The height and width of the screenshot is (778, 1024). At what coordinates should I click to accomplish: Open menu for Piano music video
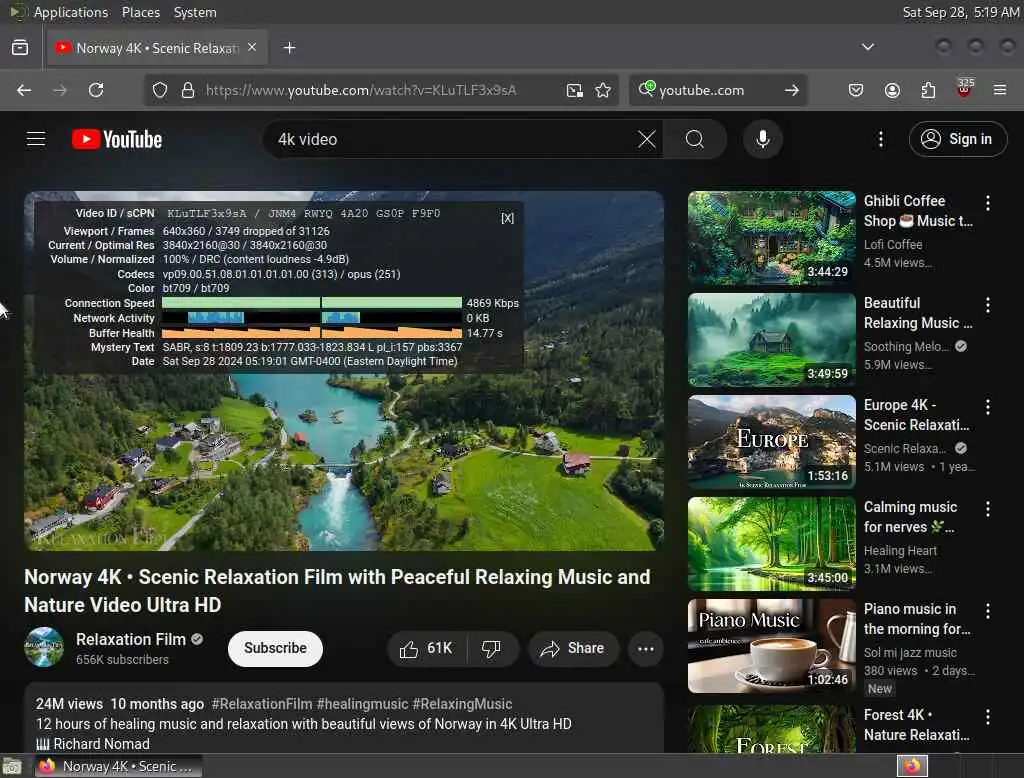pyautogui.click(x=987, y=611)
